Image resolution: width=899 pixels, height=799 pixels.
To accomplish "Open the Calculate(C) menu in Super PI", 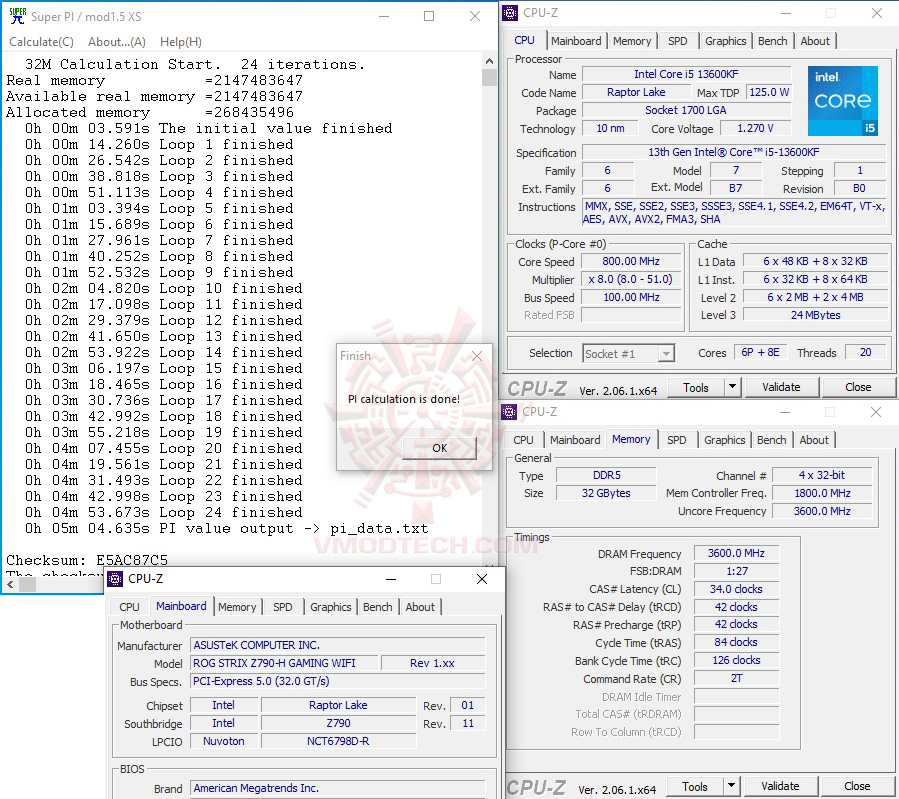I will point(41,42).
